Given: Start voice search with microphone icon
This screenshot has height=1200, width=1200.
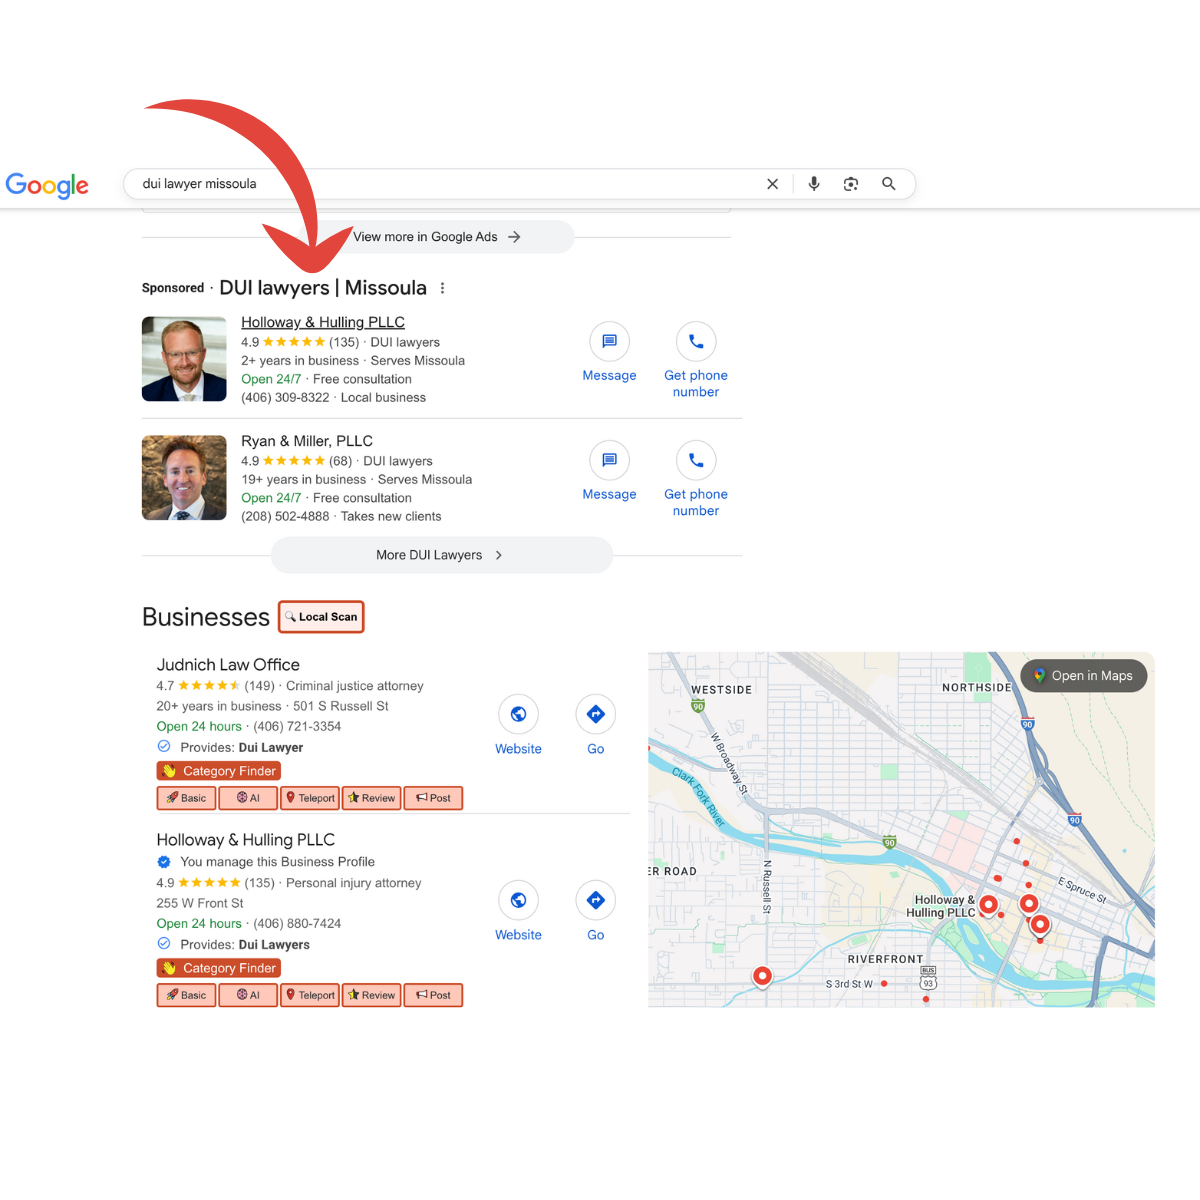Looking at the screenshot, I should (814, 184).
